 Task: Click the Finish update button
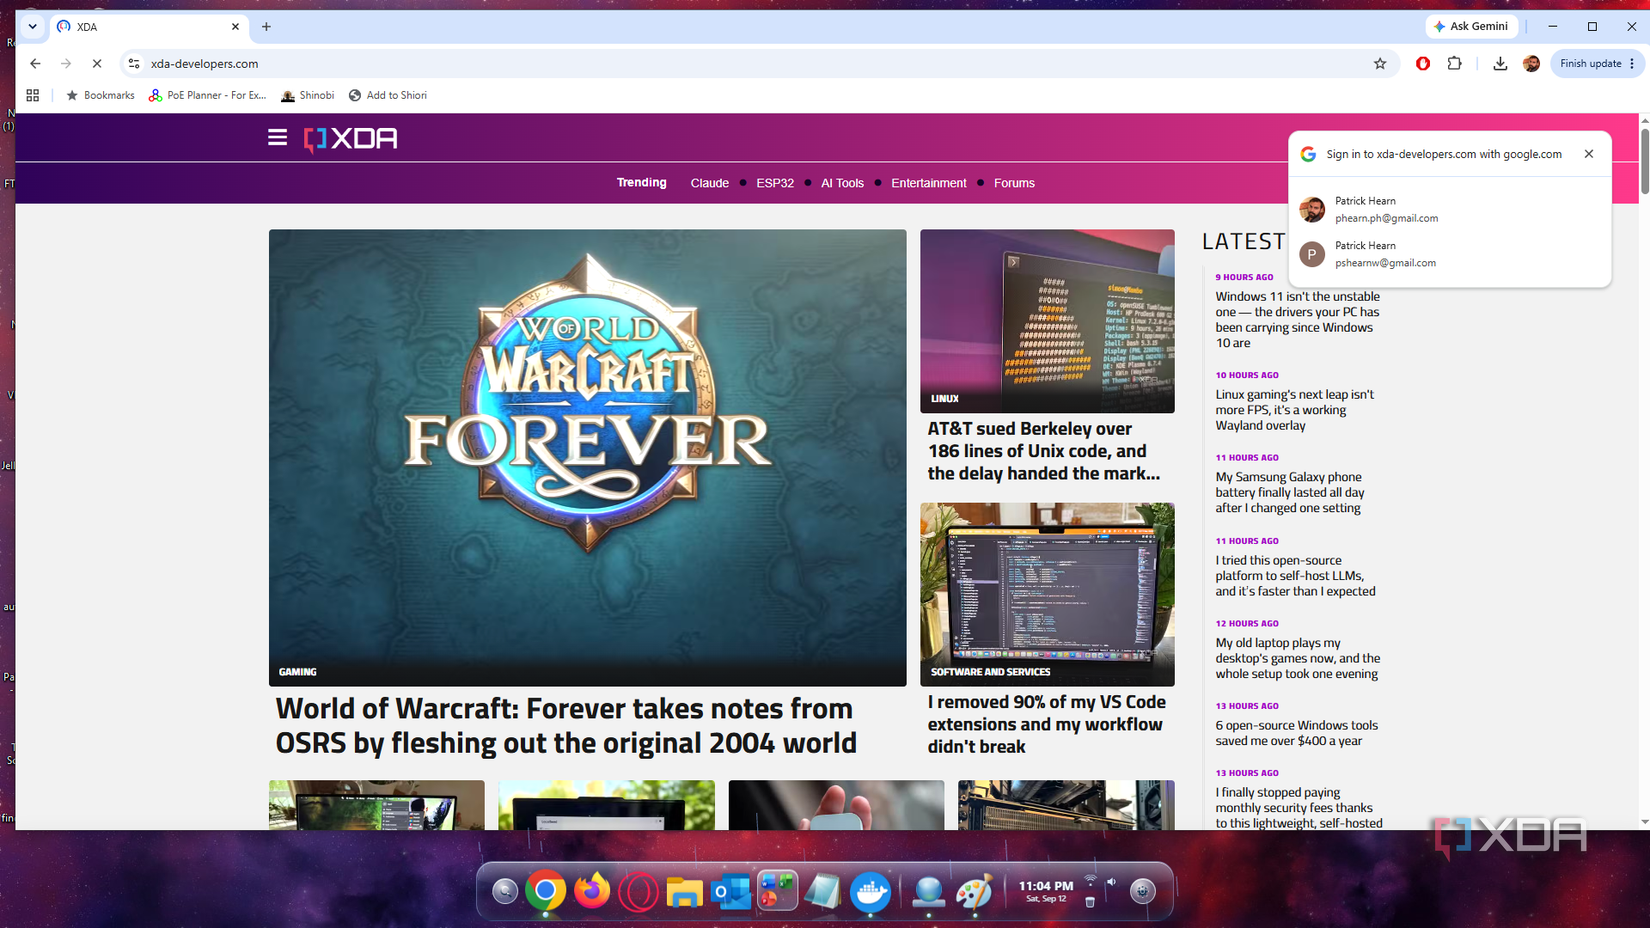(1597, 63)
